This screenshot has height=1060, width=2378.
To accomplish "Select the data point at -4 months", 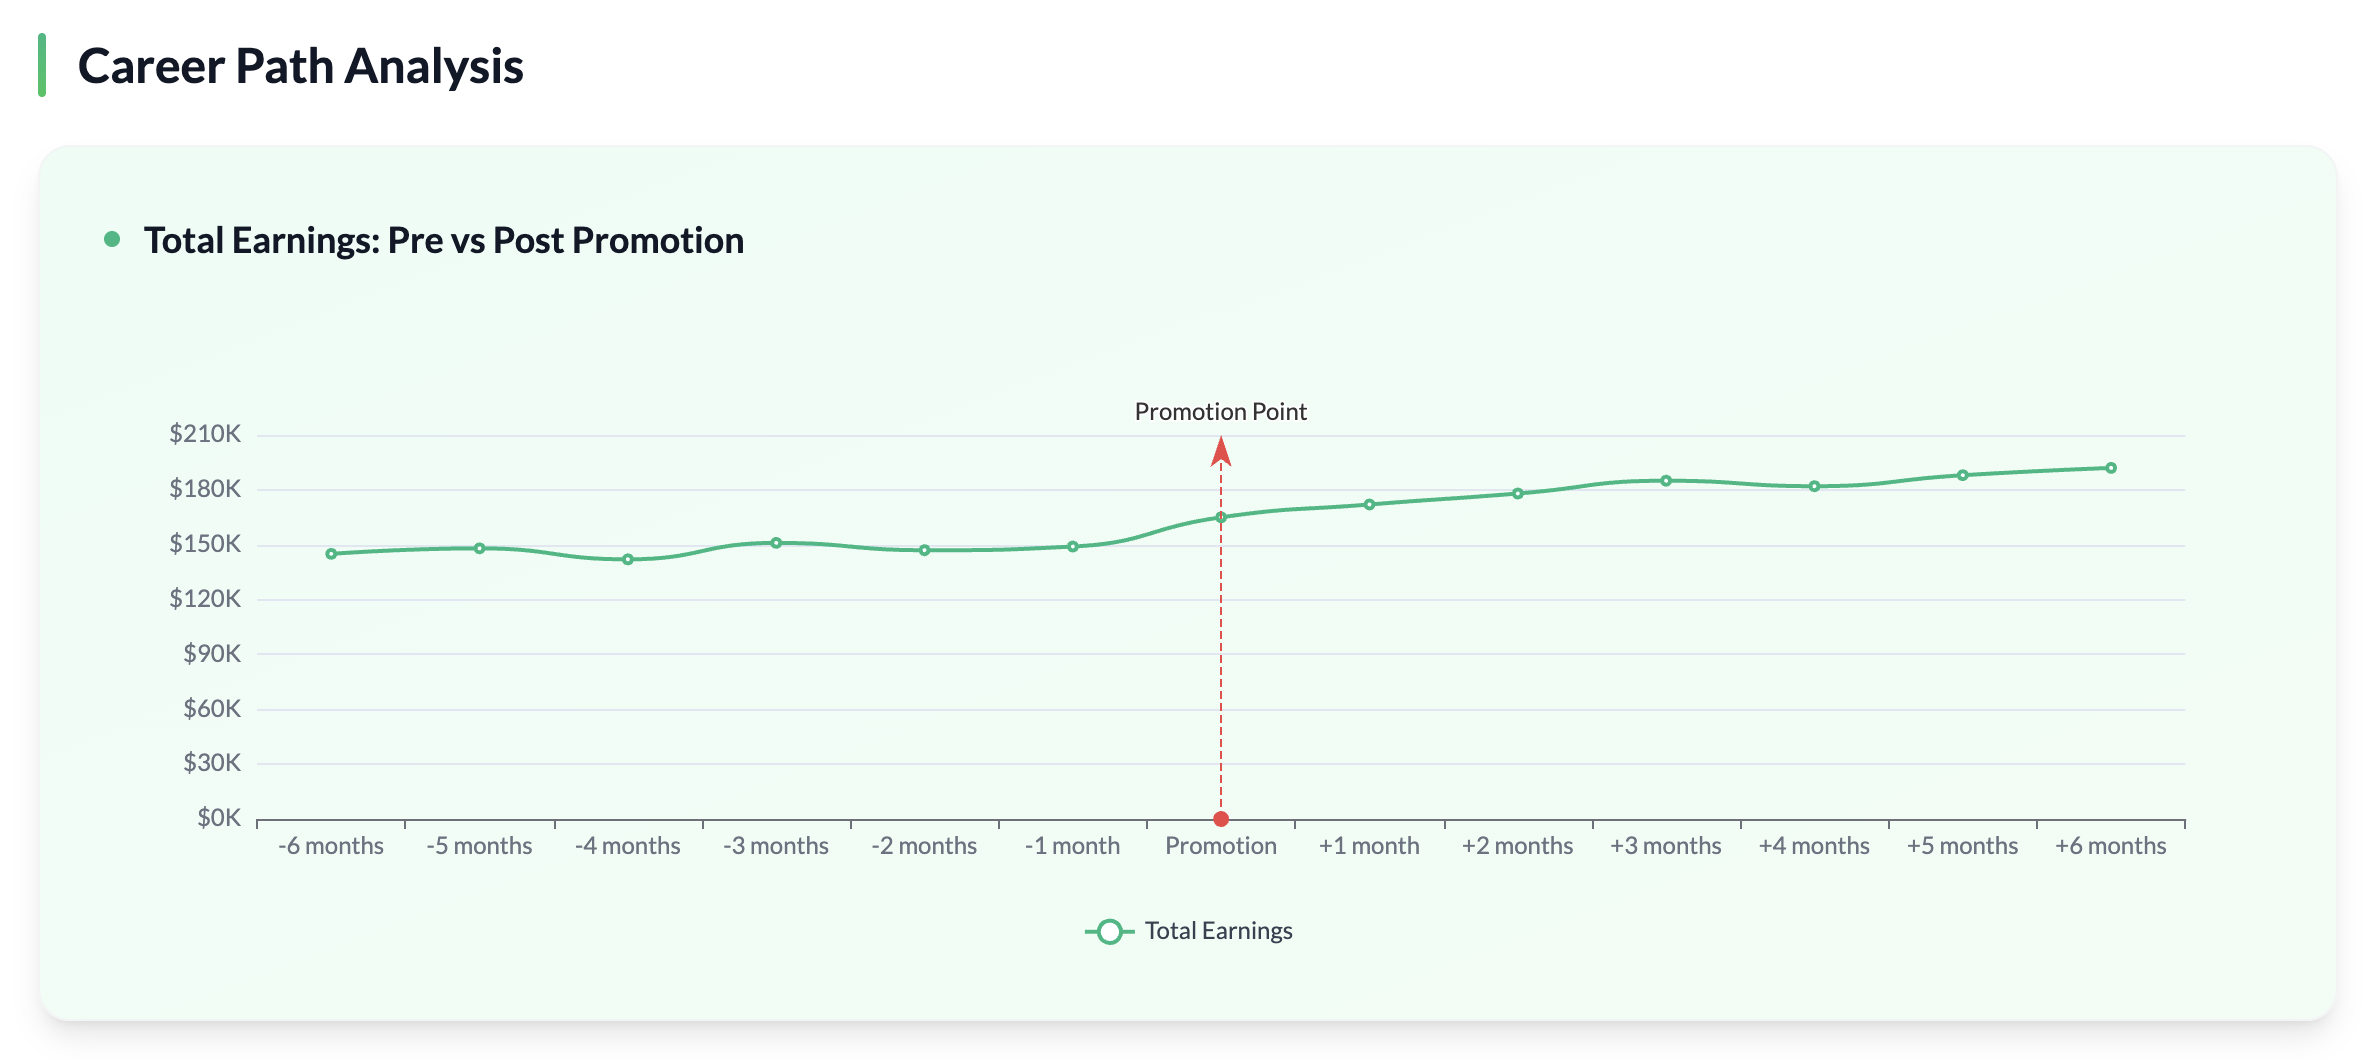I will (628, 560).
